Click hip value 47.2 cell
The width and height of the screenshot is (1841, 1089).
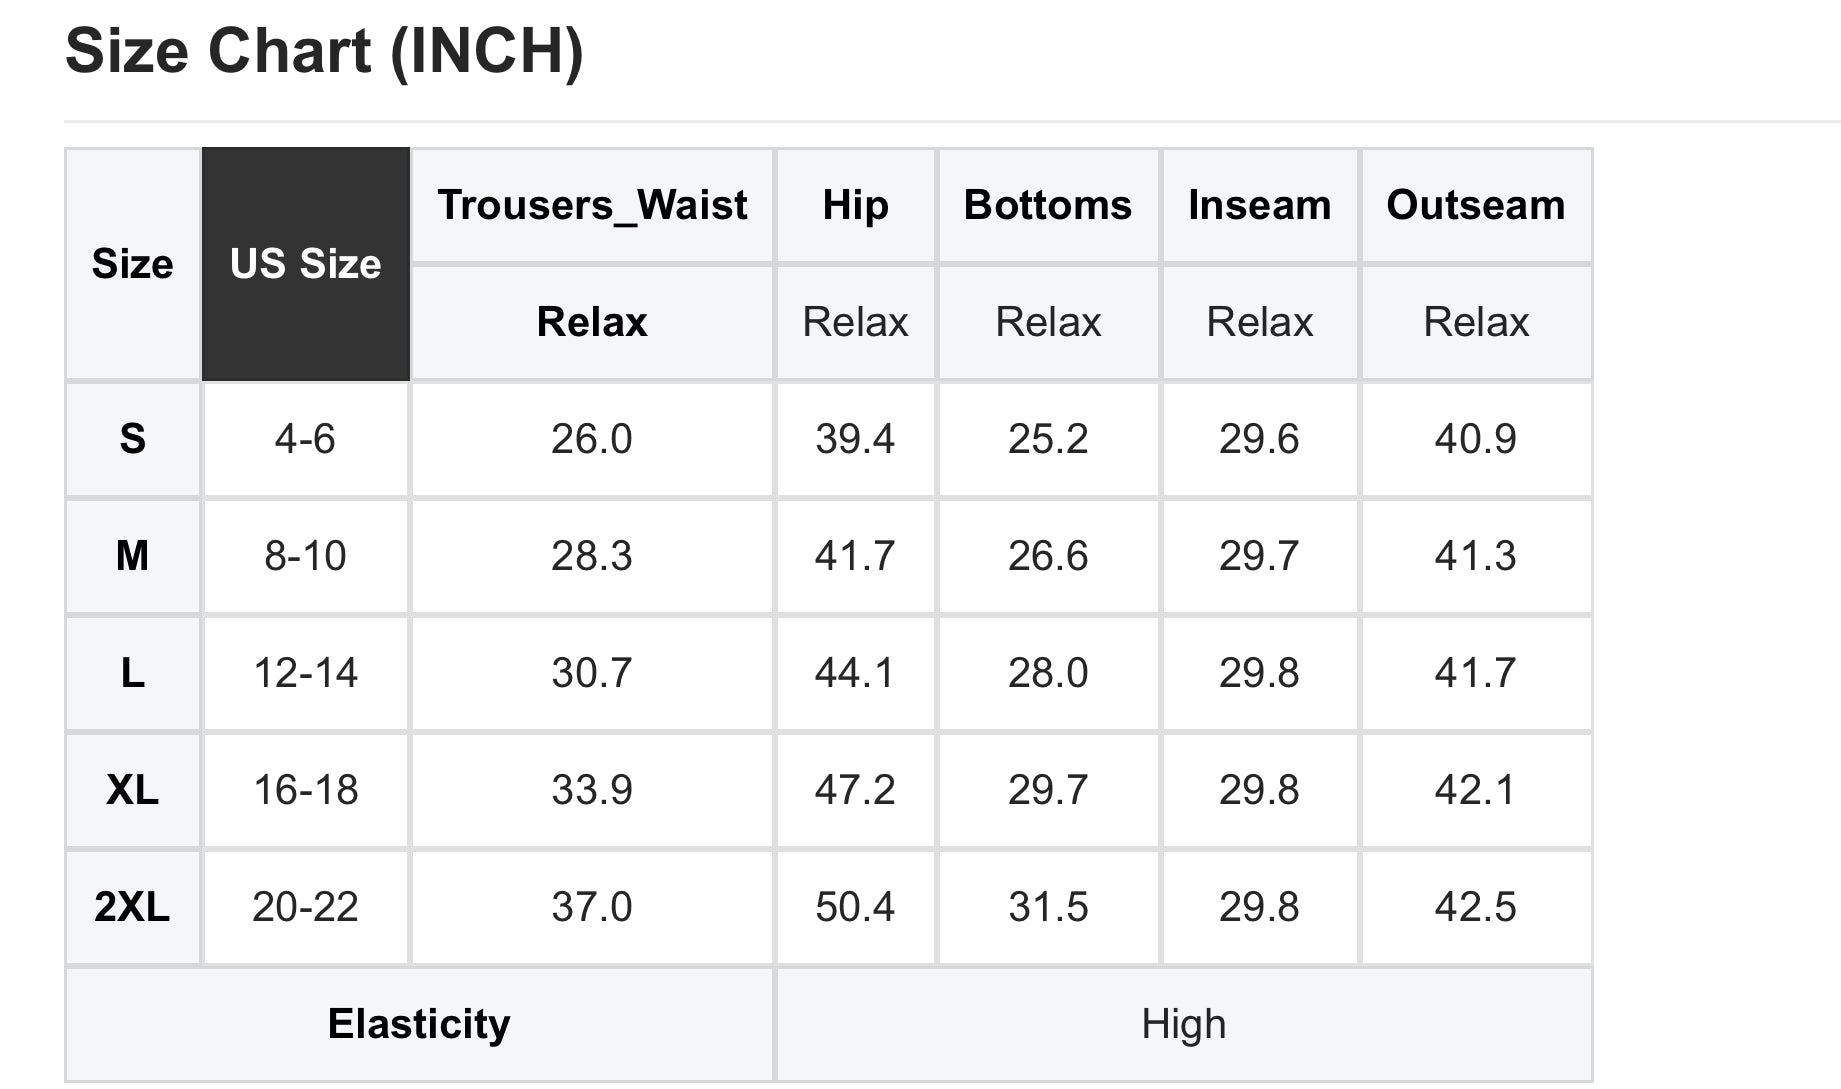click(855, 790)
